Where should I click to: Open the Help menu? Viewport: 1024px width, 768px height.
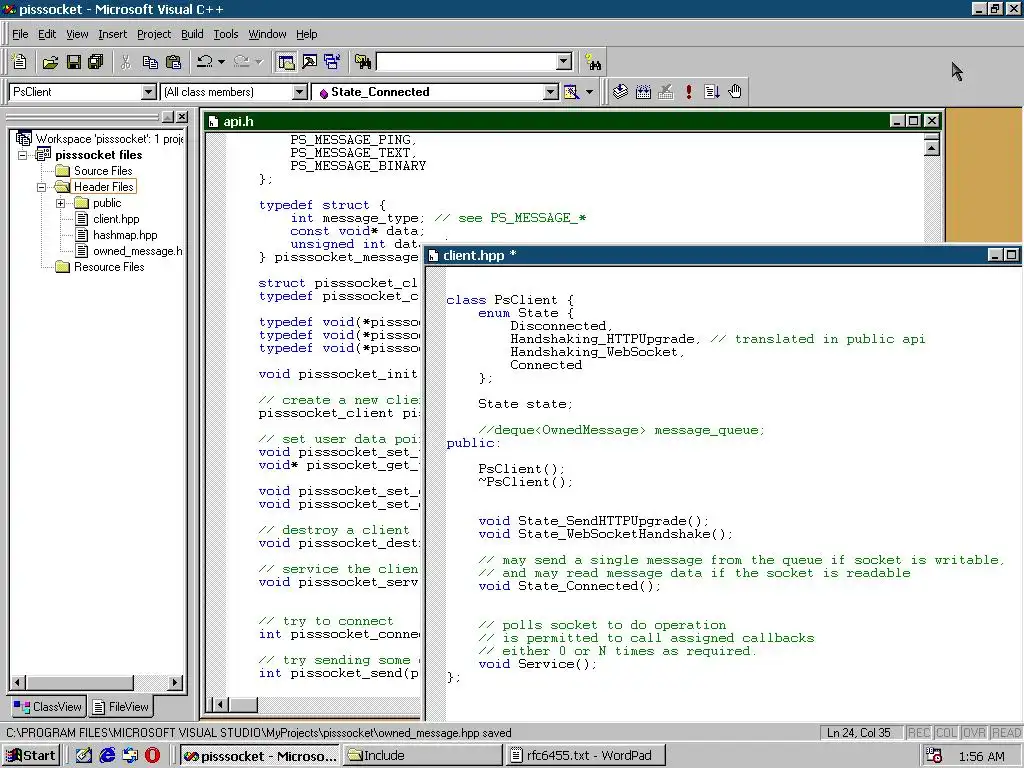[306, 34]
